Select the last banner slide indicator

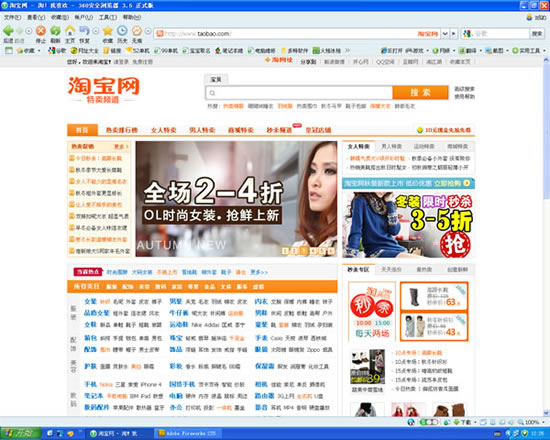point(331,251)
